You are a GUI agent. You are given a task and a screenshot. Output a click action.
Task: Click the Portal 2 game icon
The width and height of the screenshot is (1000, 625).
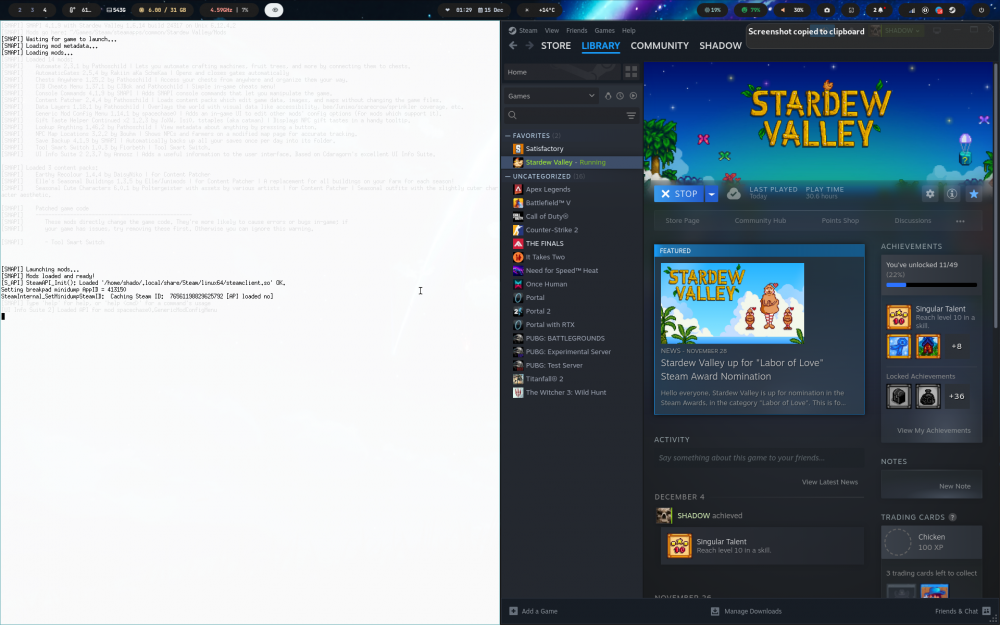(518, 311)
